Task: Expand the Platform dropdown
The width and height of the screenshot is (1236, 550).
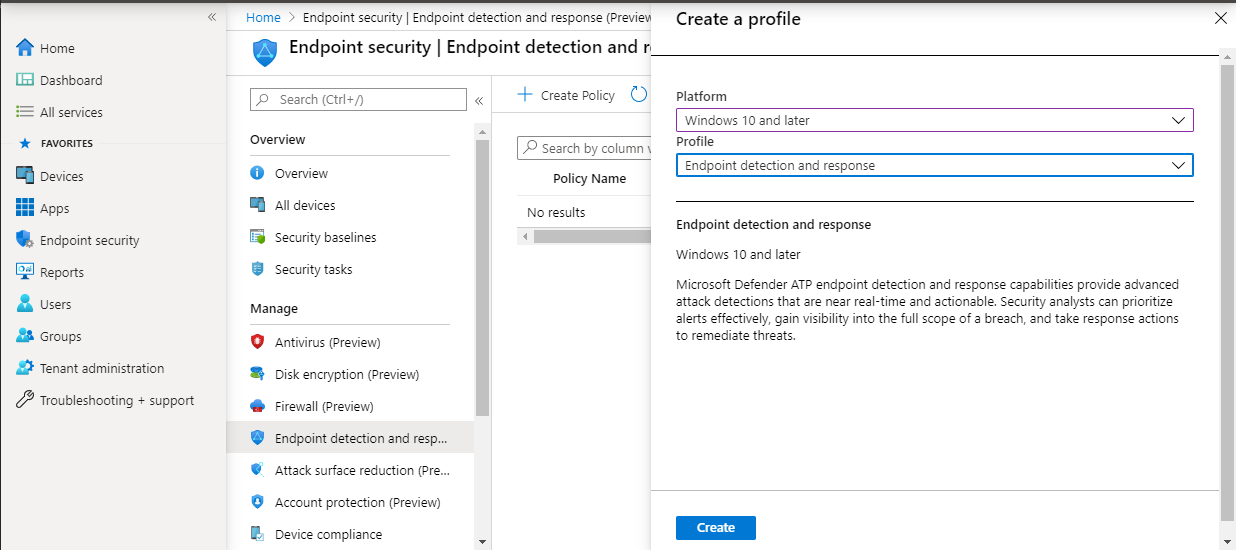Action: tap(934, 120)
